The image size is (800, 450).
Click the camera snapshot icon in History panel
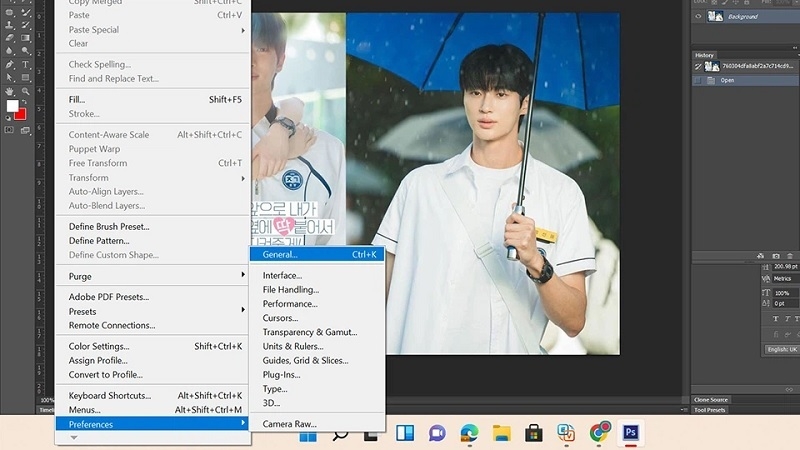click(776, 256)
